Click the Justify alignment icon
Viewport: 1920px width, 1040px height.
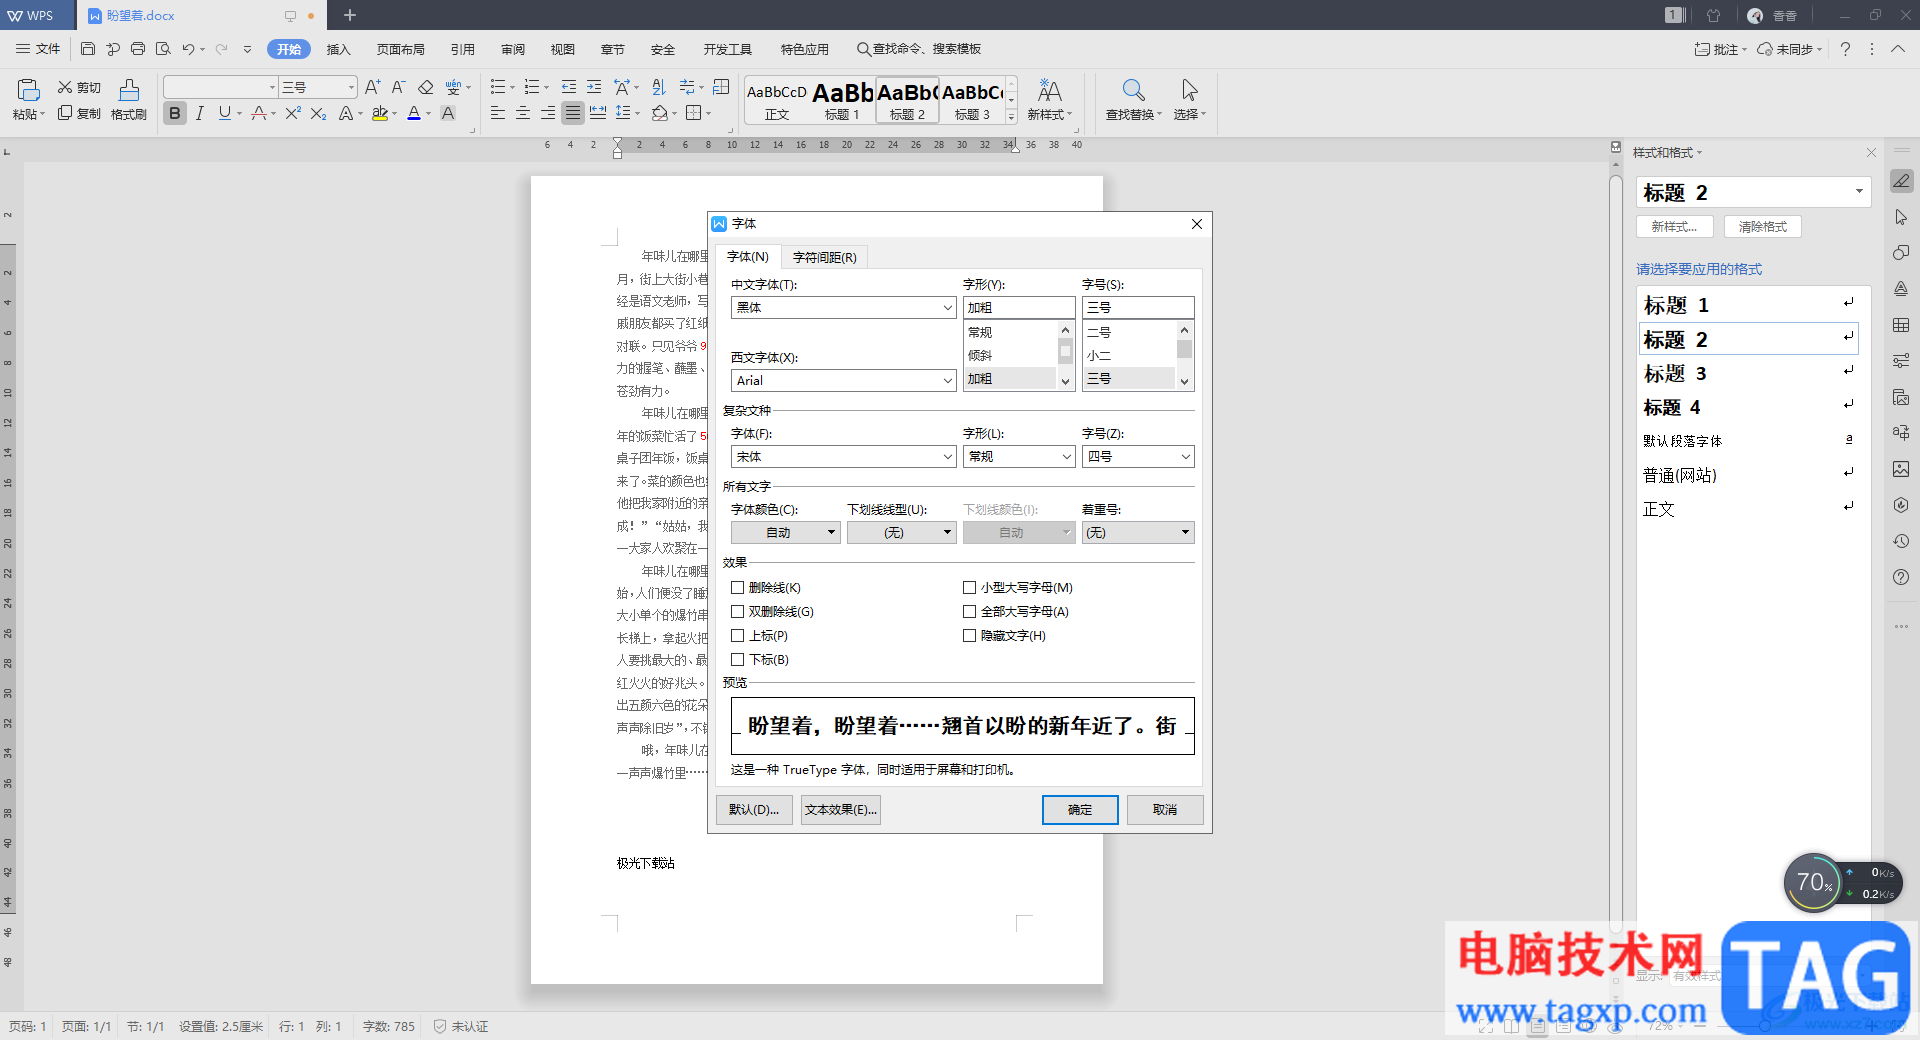(573, 114)
